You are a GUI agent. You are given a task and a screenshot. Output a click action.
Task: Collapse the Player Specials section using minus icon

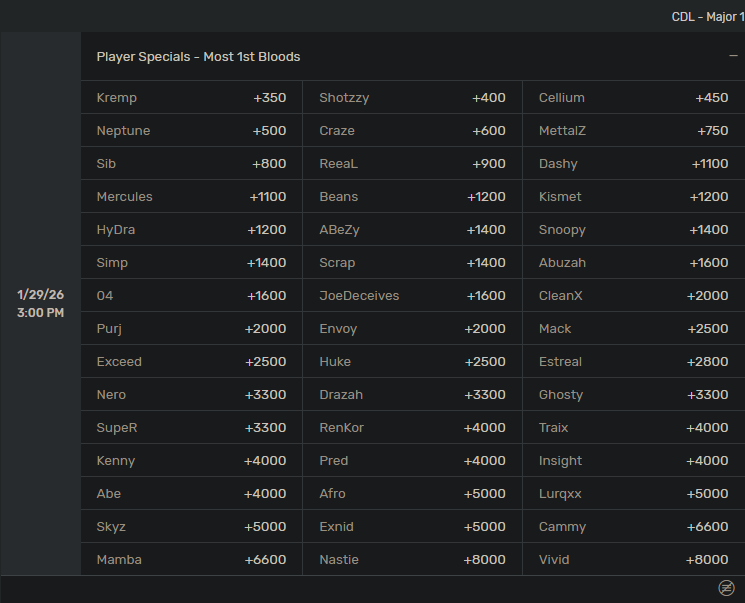(733, 57)
